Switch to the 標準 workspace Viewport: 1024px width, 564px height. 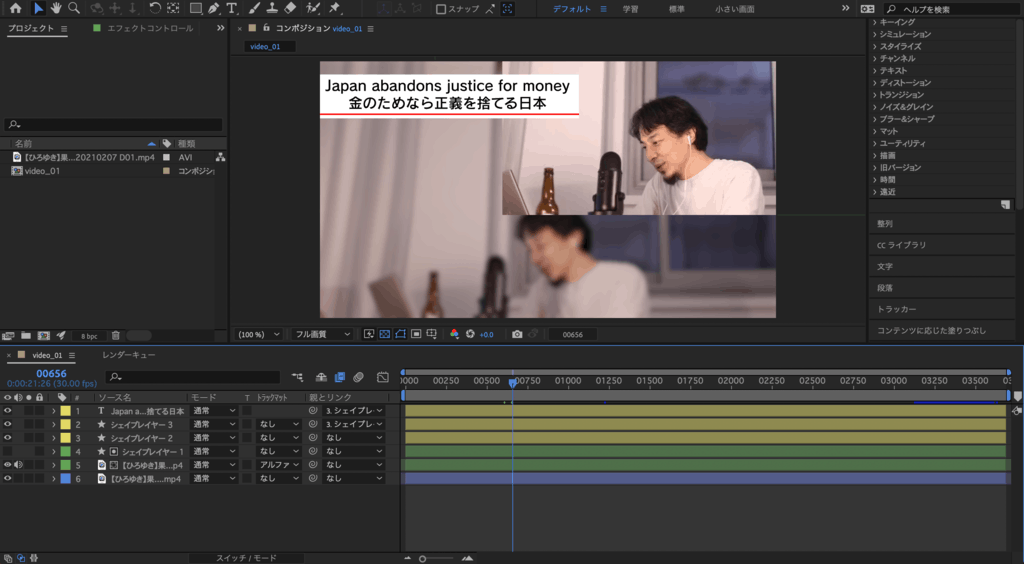(677, 9)
